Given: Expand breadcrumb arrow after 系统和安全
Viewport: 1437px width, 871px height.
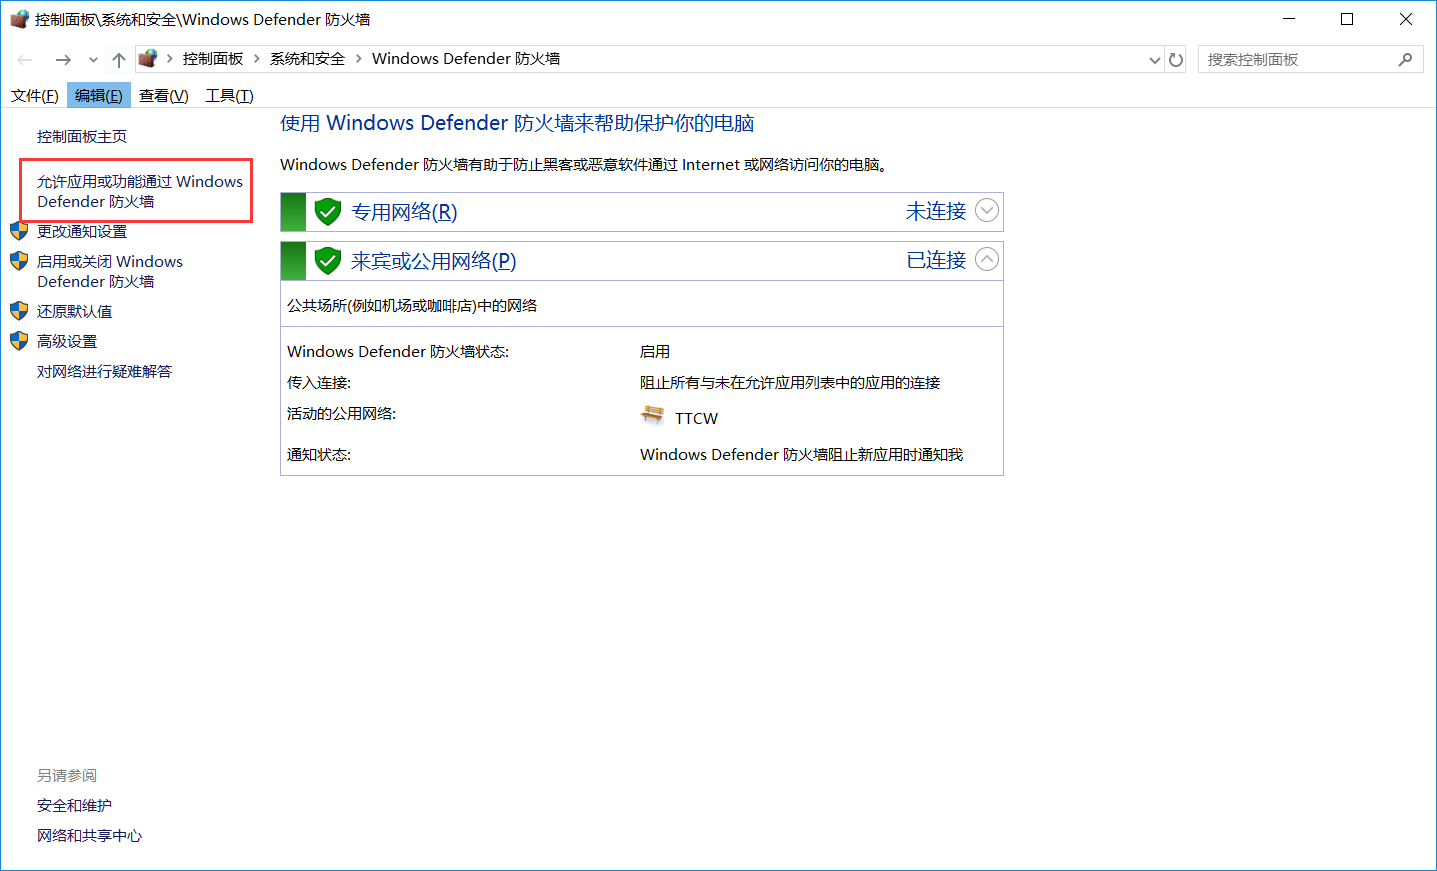Looking at the screenshot, I should pyautogui.click(x=359, y=59).
